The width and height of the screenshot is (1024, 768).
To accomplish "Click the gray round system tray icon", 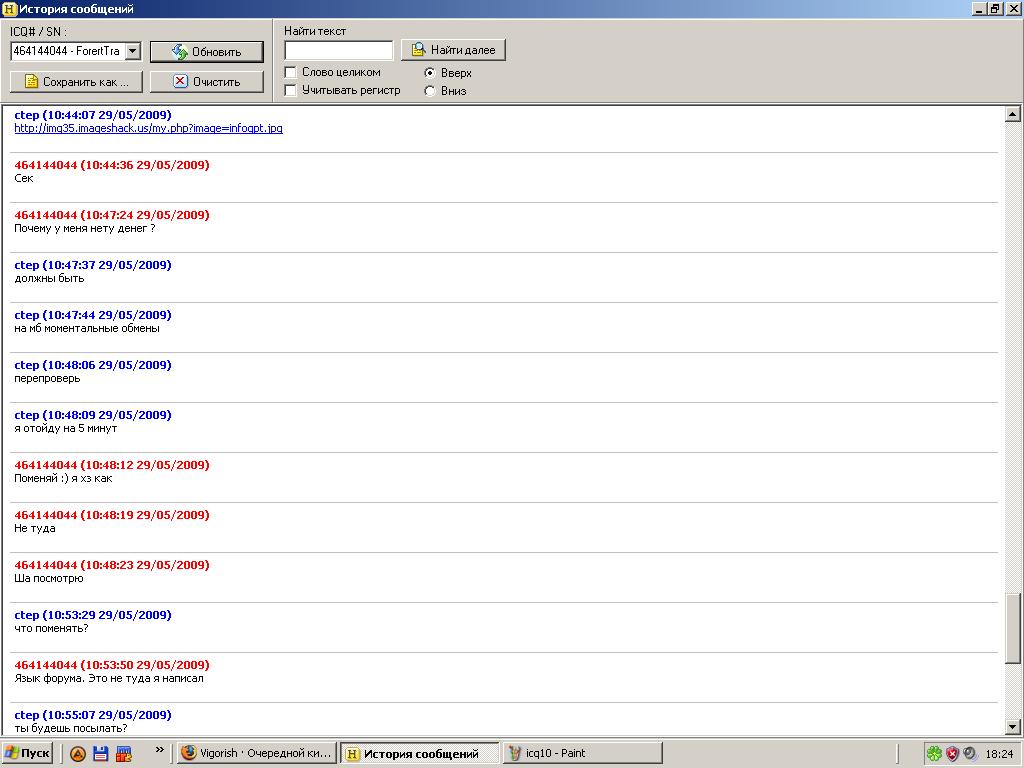I will 970,754.
